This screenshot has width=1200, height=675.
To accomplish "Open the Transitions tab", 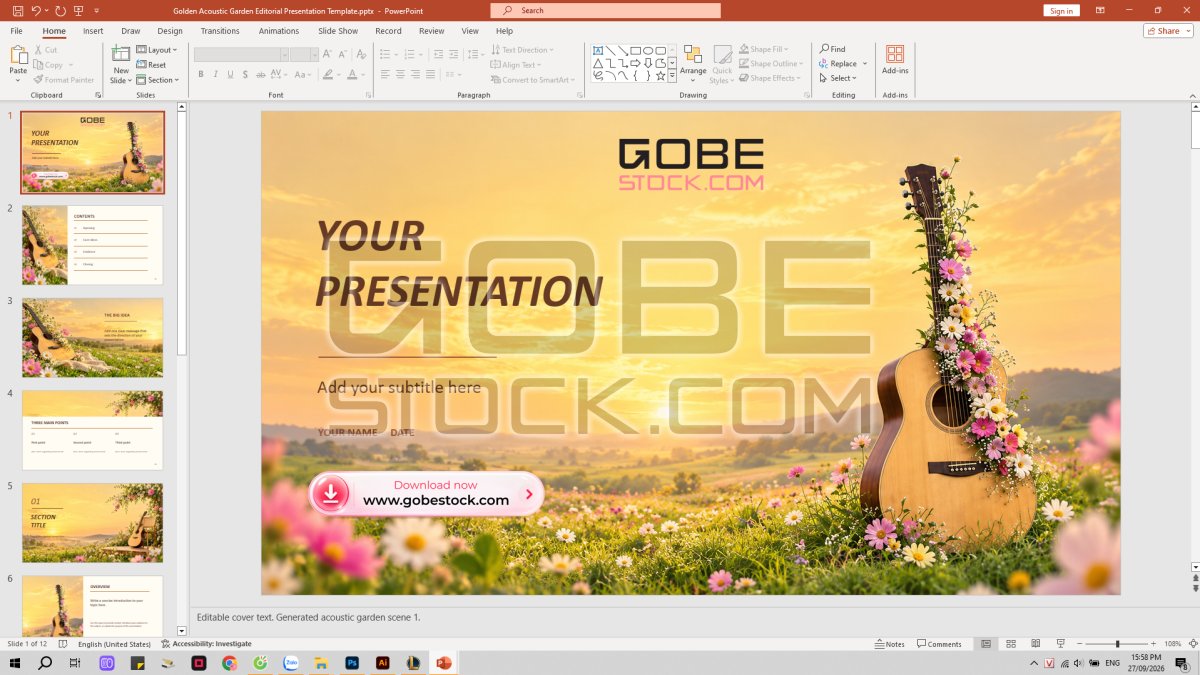I will pyautogui.click(x=220, y=31).
